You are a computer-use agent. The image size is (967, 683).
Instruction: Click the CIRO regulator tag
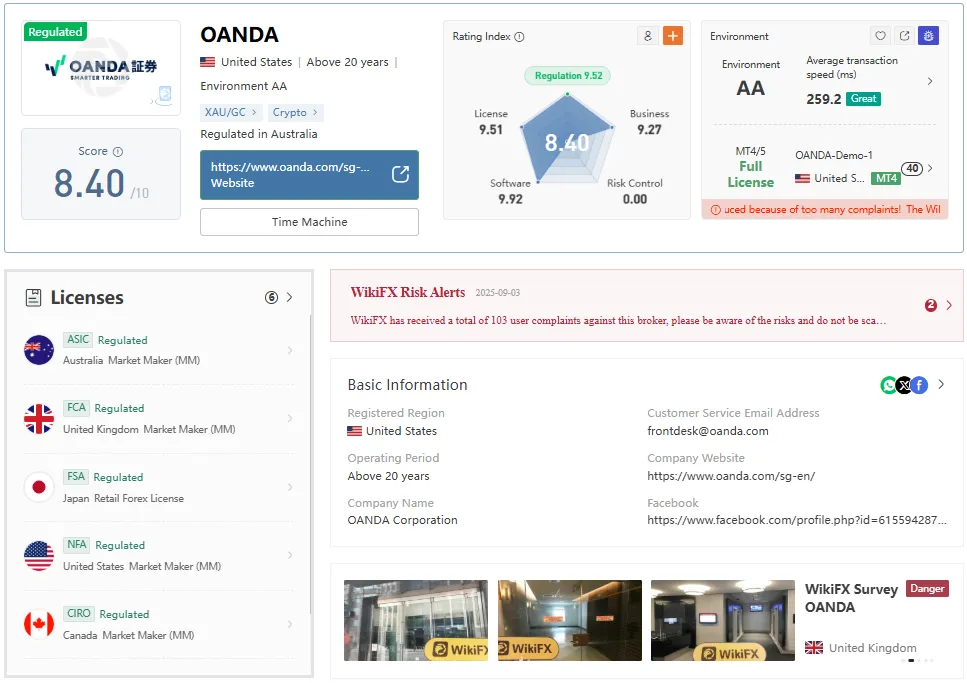pyautogui.click(x=78, y=613)
